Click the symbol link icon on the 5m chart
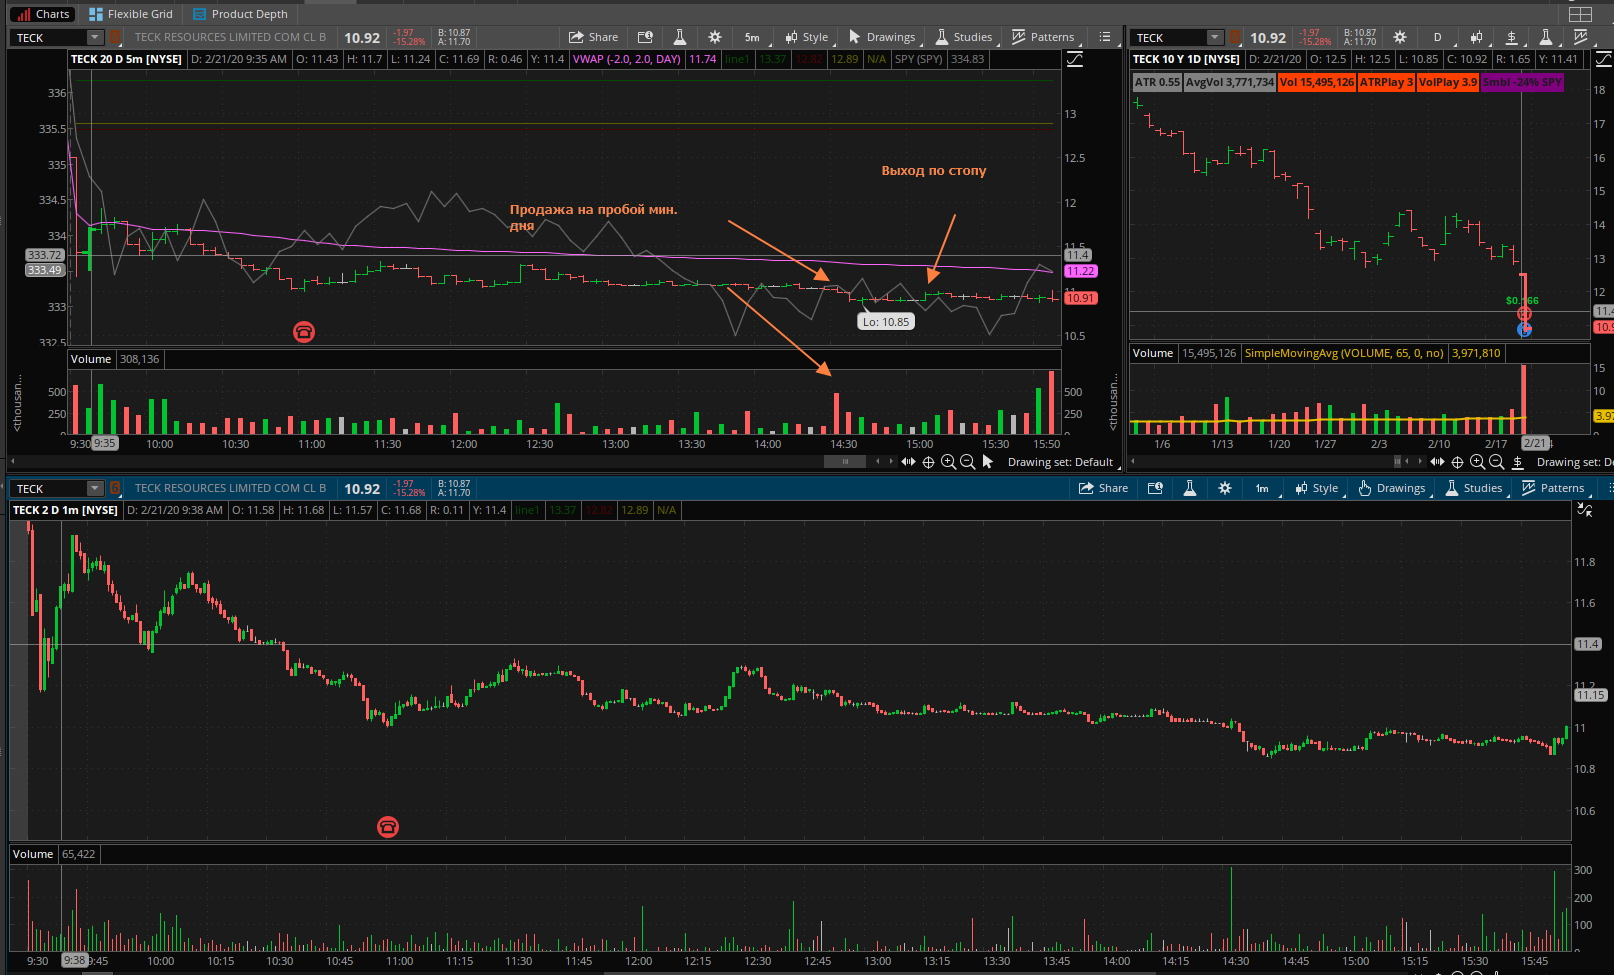 tap(115, 38)
